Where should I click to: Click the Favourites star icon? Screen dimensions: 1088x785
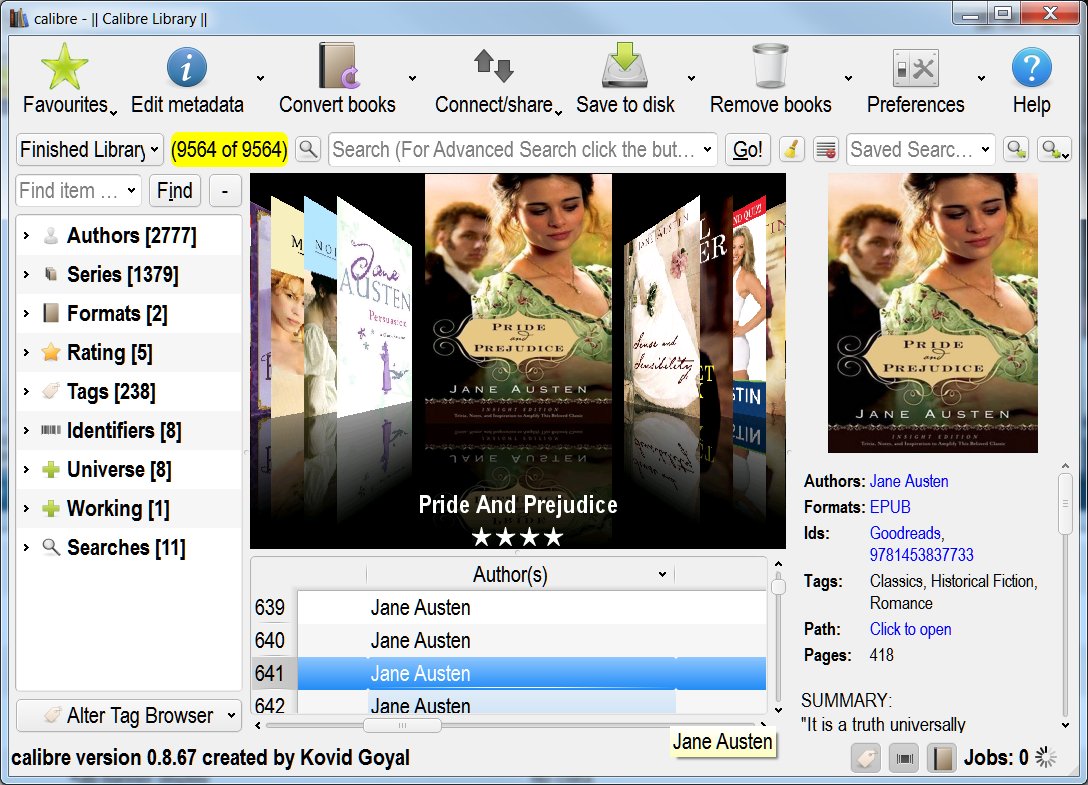pos(65,68)
